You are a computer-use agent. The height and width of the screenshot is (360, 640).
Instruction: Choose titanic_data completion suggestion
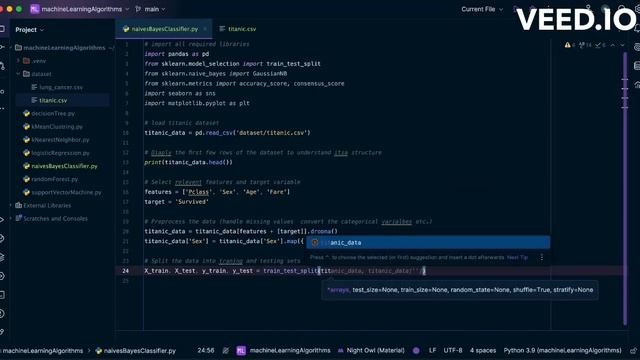coord(428,242)
